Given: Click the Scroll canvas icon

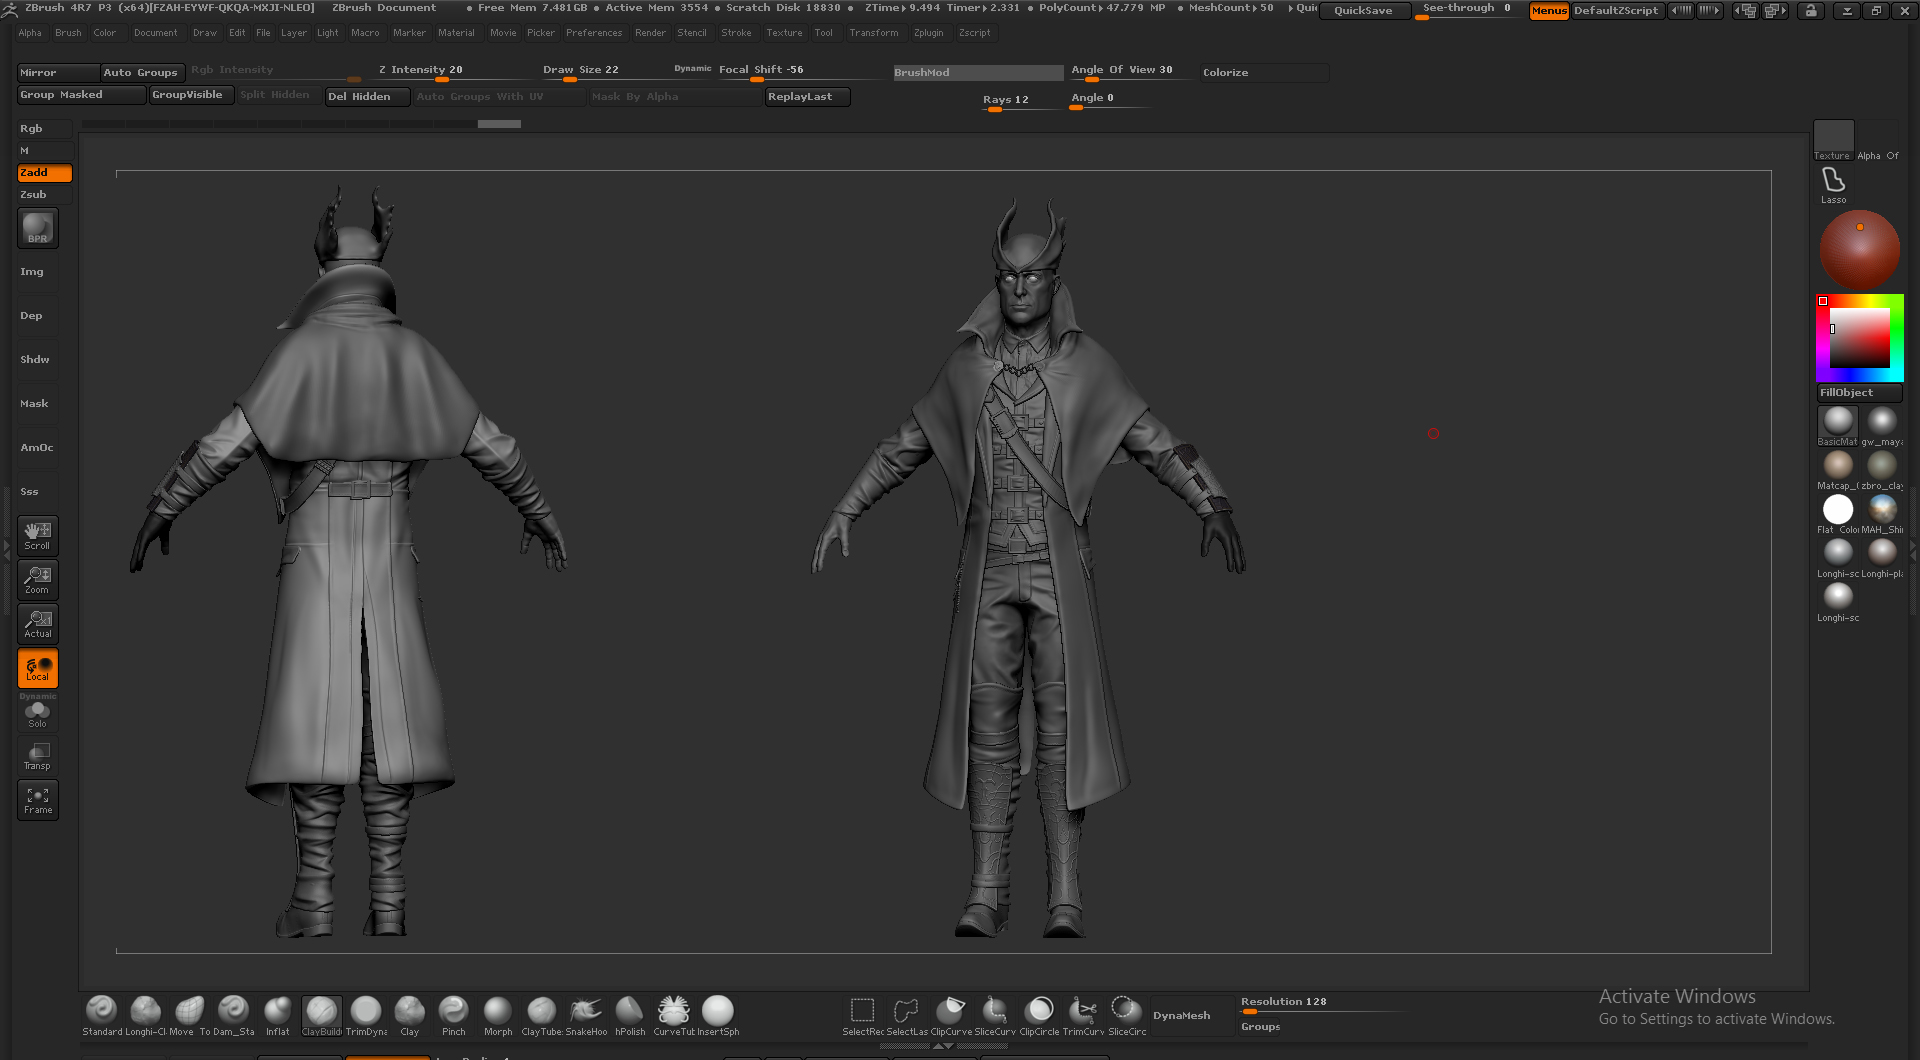Looking at the screenshot, I should (x=38, y=536).
